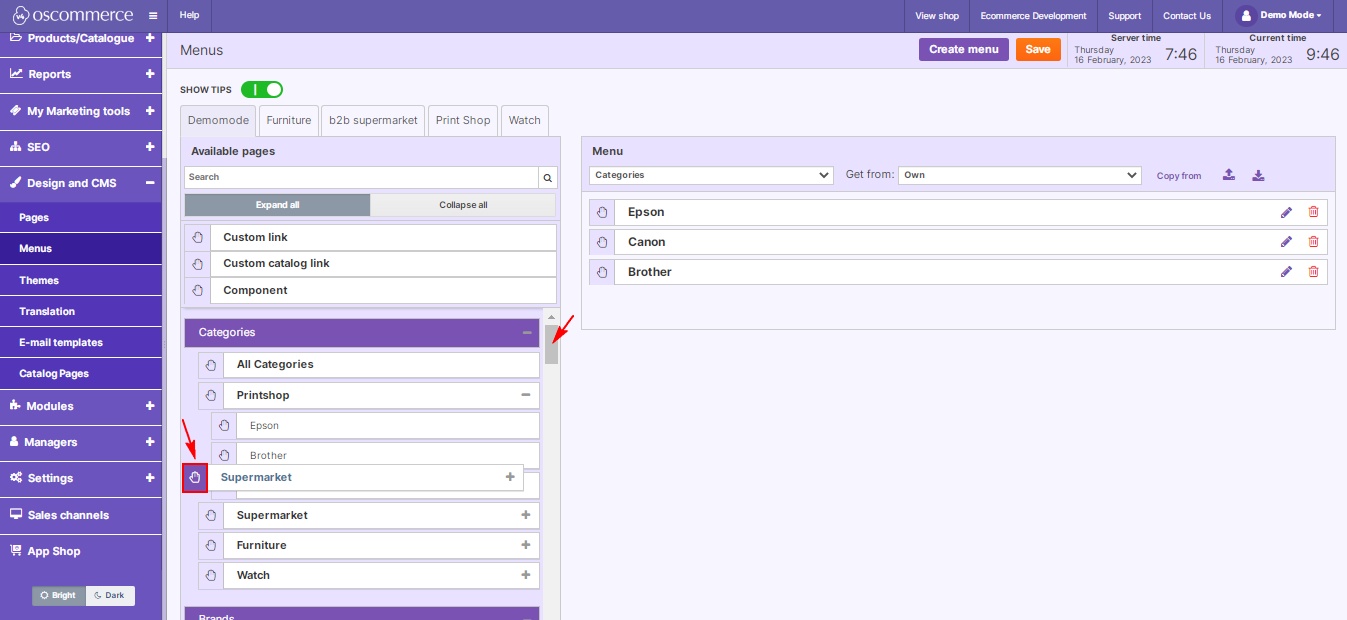Enable Dark theme in the sidebar
The height and width of the screenshot is (620, 1347).
click(110, 595)
